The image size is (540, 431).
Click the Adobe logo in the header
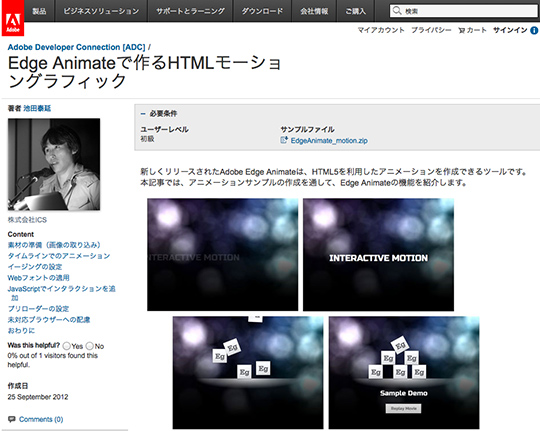coord(13,18)
